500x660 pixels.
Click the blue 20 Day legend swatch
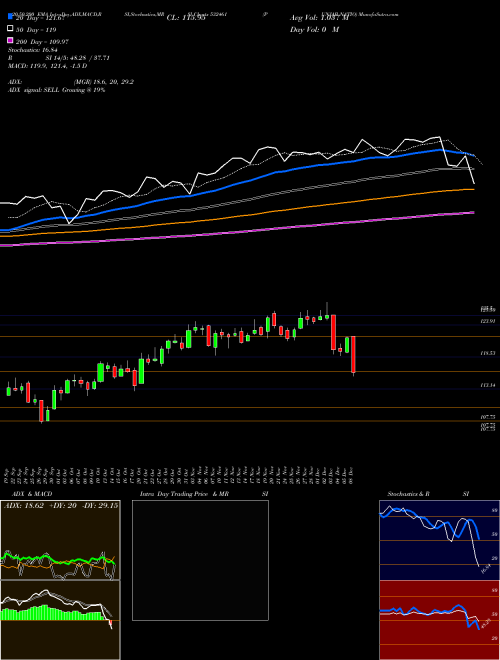click(10, 17)
